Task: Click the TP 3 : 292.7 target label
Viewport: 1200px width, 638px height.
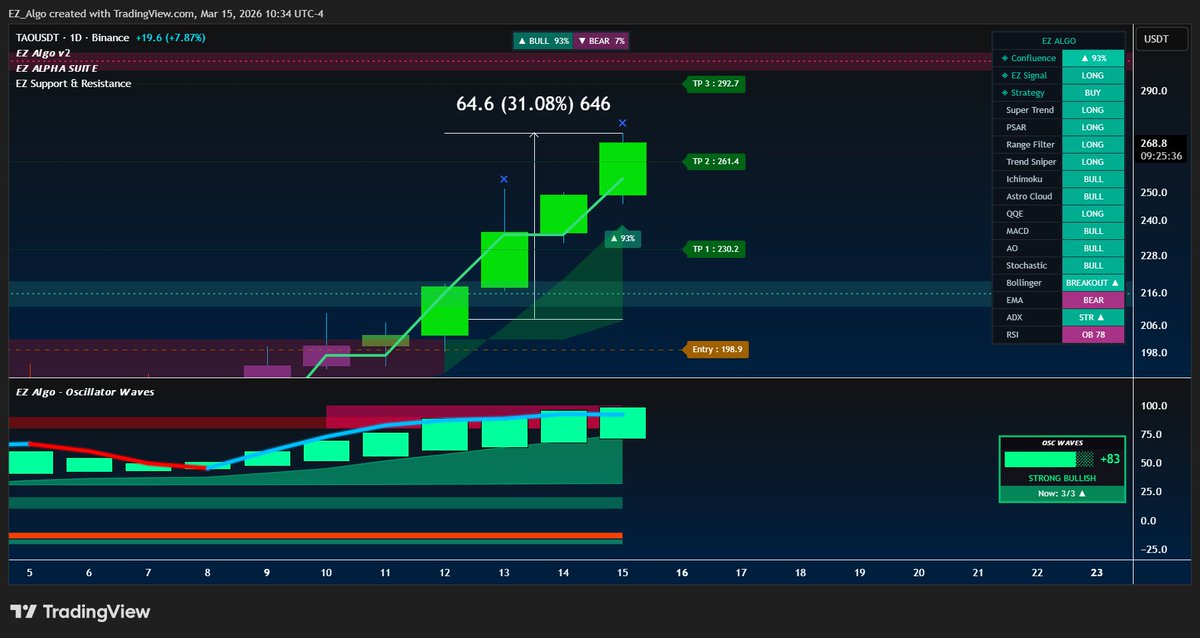Action: click(x=715, y=84)
